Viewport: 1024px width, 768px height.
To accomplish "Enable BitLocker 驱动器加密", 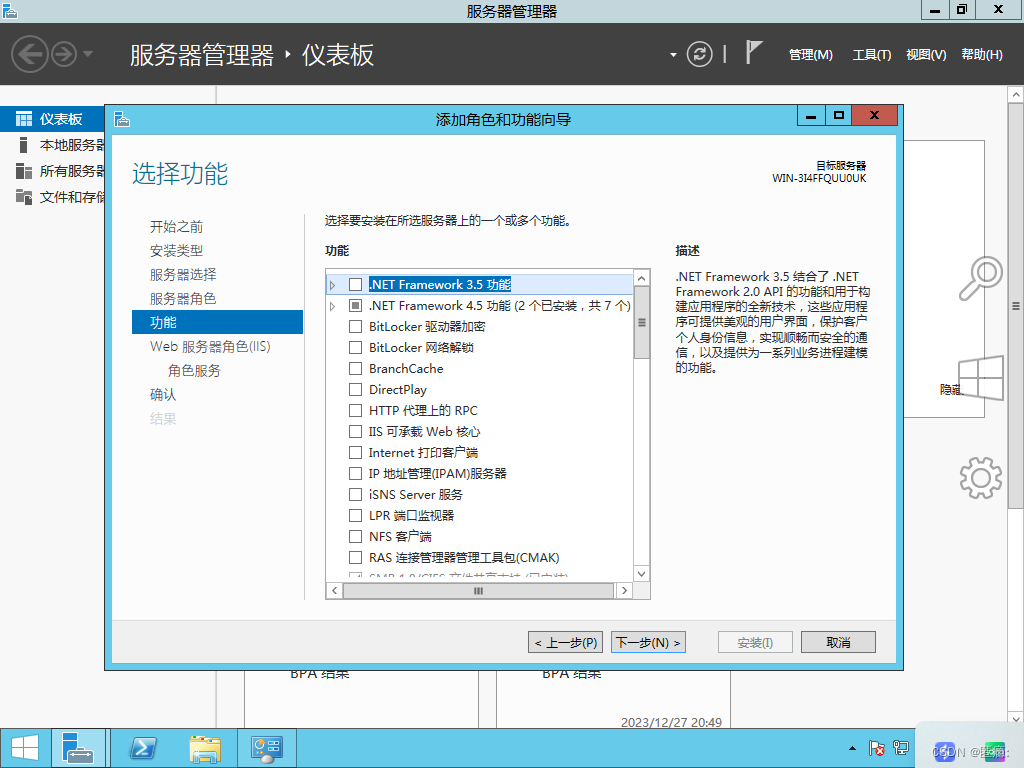I will [x=355, y=327].
